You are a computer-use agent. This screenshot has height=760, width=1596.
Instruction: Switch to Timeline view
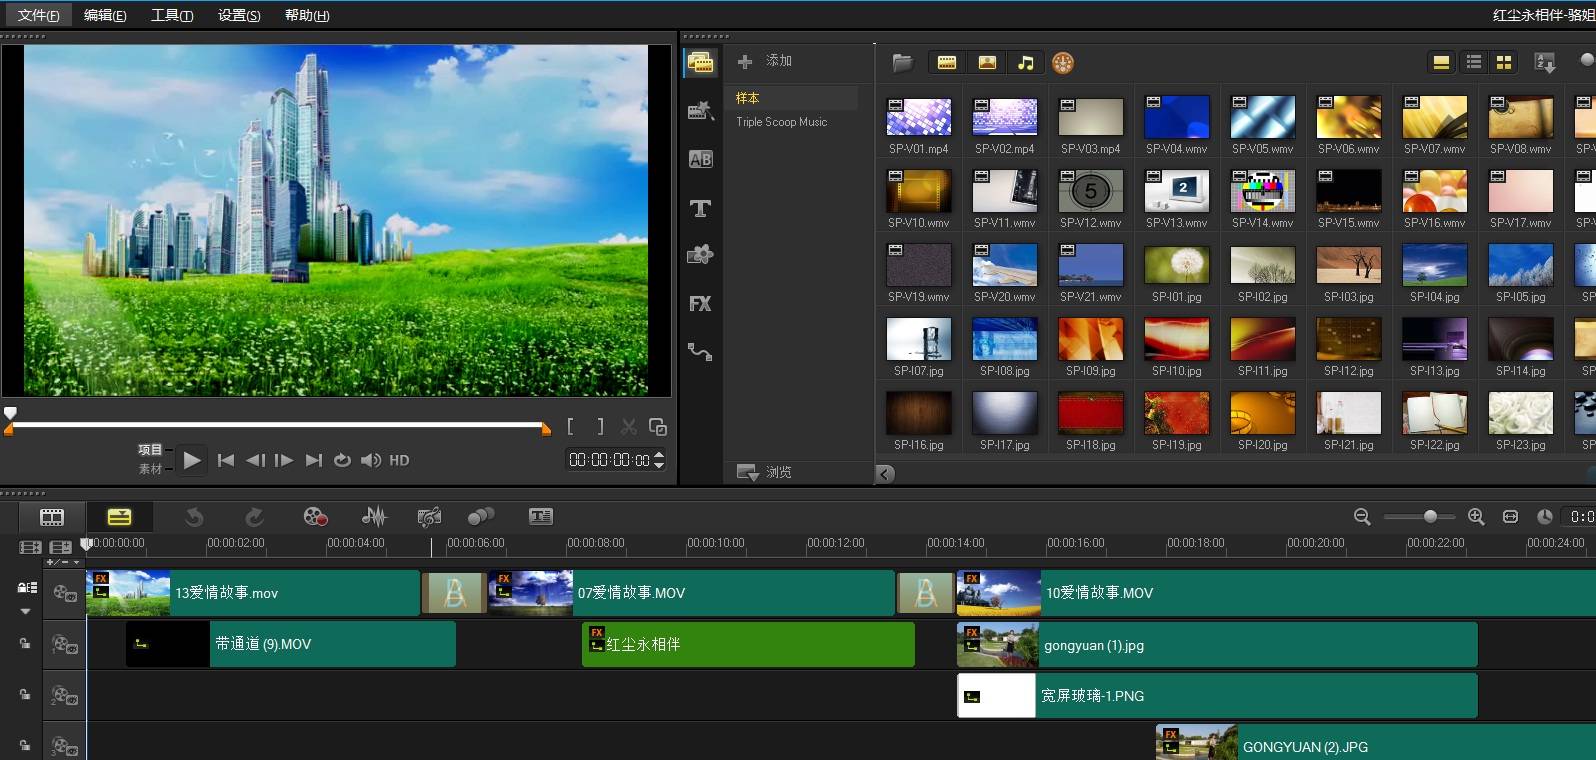point(119,517)
